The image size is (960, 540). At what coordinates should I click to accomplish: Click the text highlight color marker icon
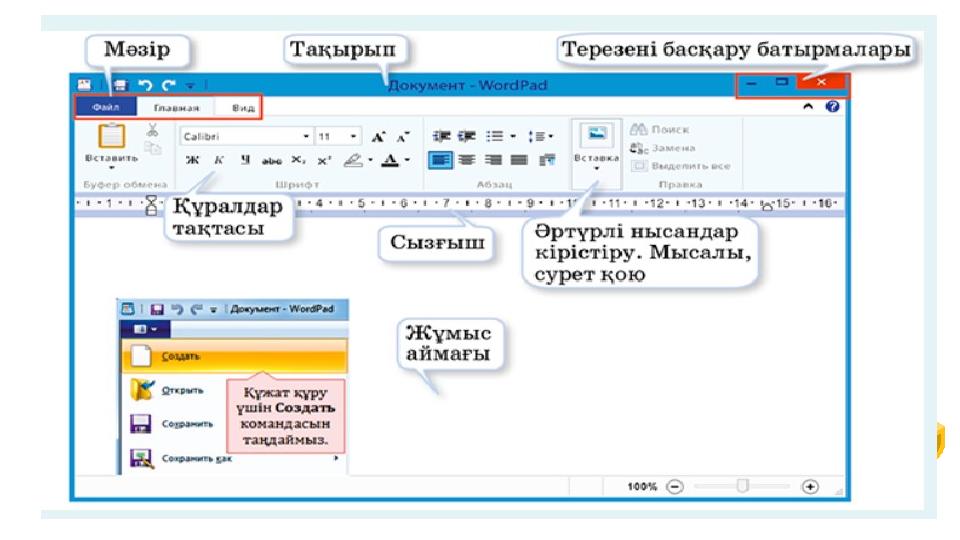353,160
